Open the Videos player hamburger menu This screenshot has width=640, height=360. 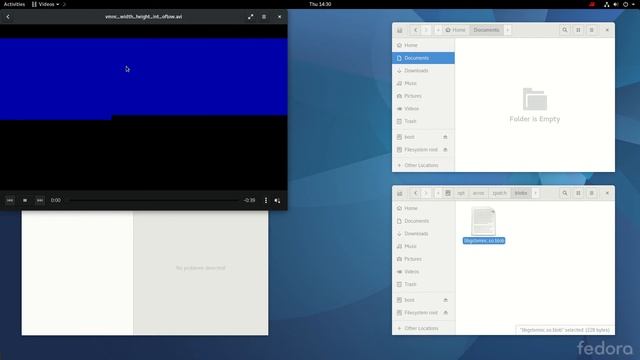point(264,17)
